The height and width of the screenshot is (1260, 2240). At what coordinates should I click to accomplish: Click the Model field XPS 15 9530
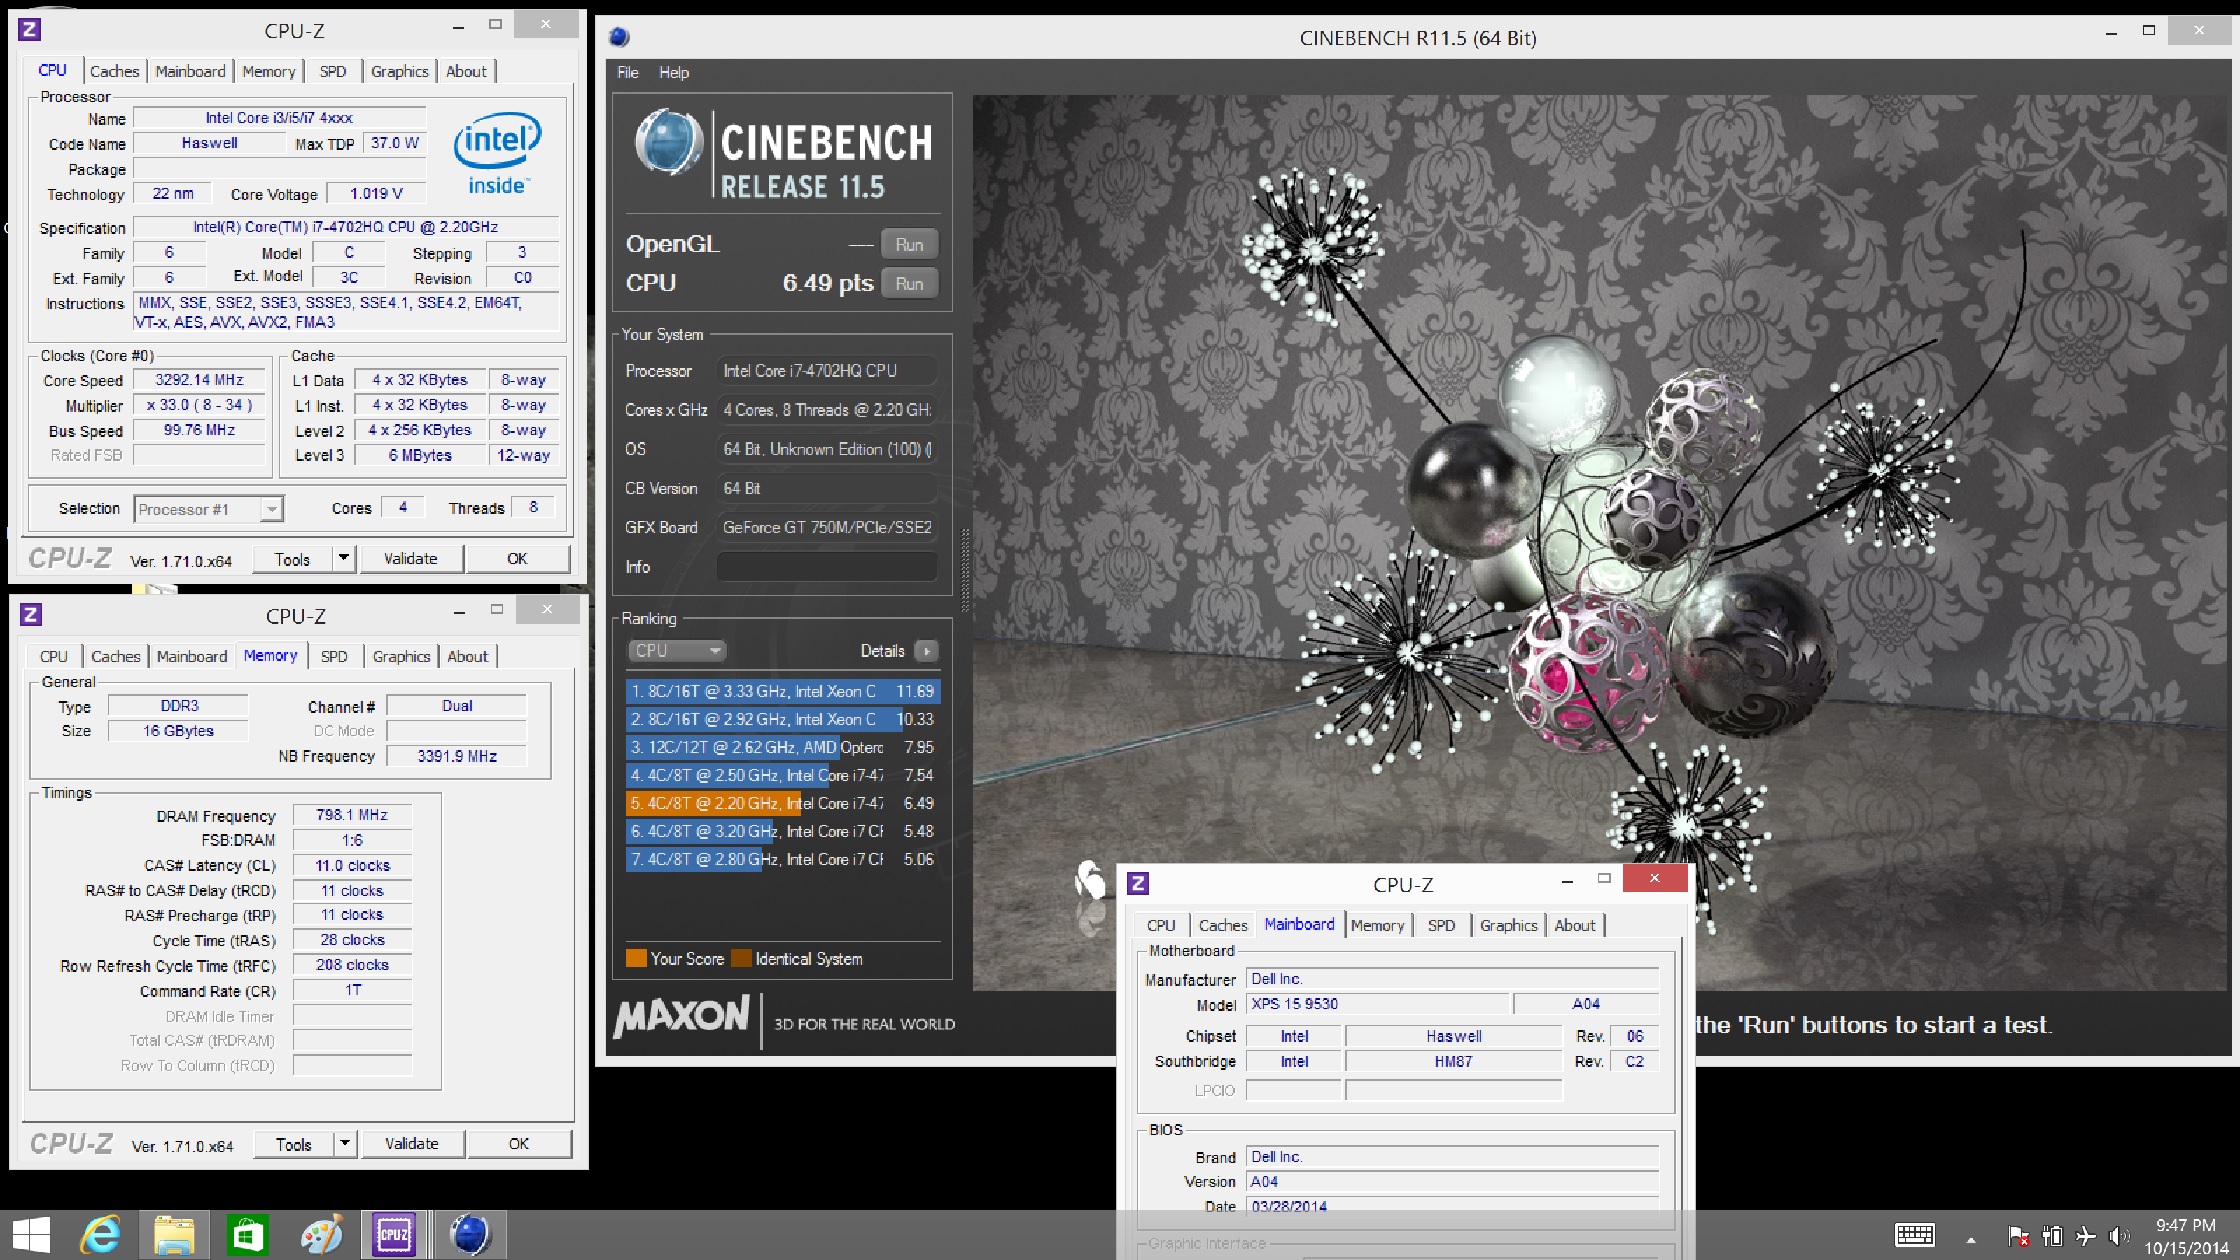pos(1378,1003)
